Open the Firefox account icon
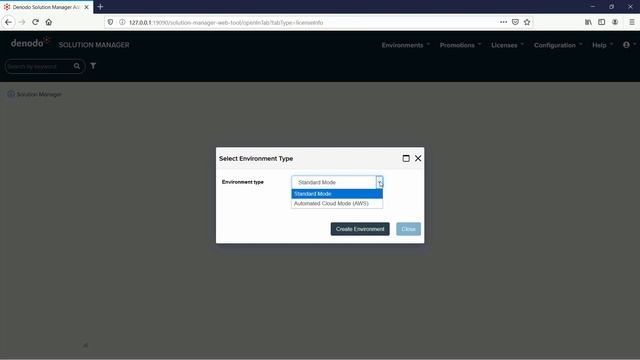This screenshot has width=640, height=360. point(615,22)
